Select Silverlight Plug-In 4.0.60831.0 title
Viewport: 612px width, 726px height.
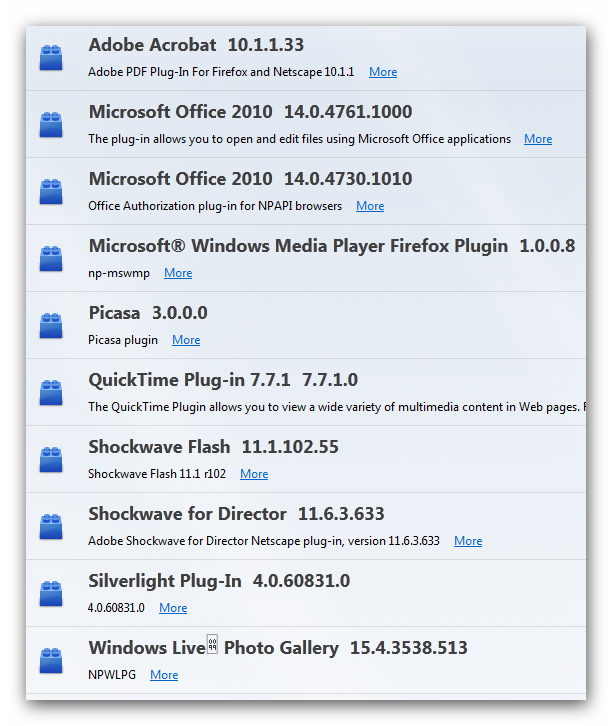[219, 581]
